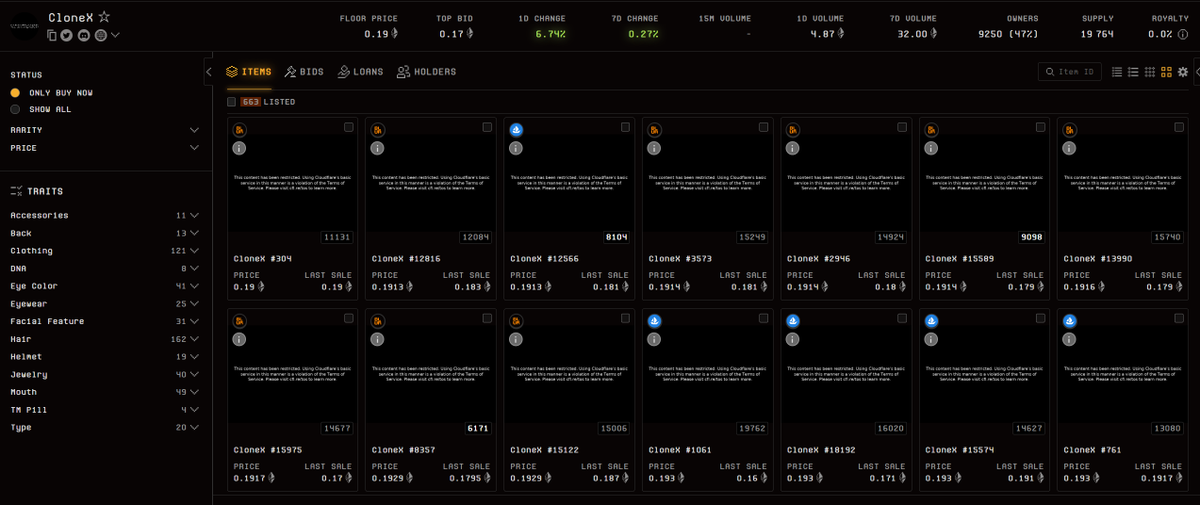Open the view settings gear
Screen dimensions: 1200x505
coord(1182,72)
